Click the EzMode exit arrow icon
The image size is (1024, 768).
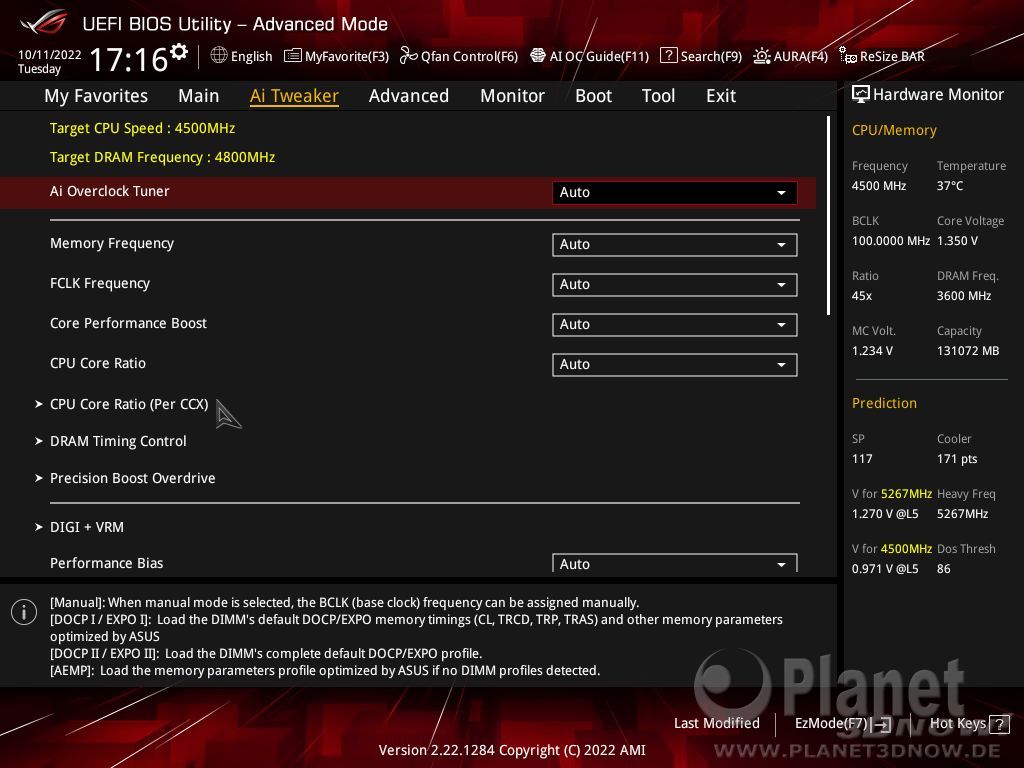pyautogui.click(x=882, y=724)
